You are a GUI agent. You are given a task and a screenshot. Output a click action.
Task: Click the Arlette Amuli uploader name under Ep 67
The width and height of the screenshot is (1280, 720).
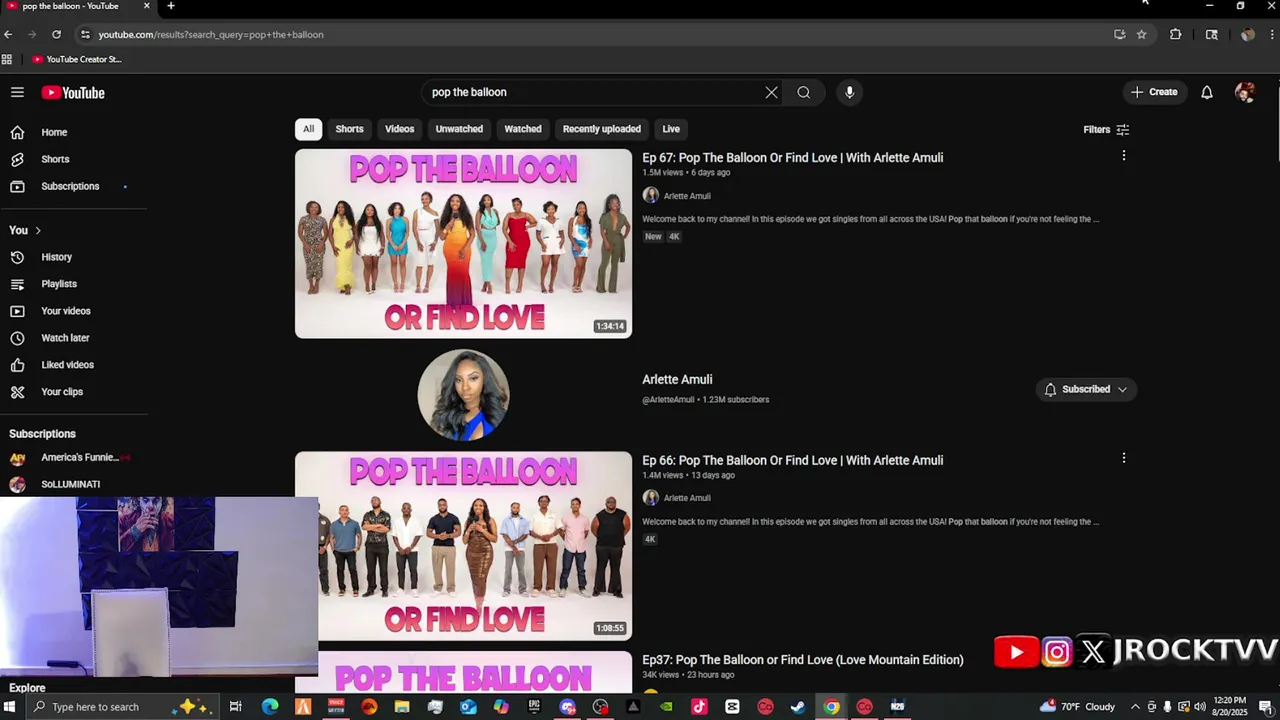point(687,196)
